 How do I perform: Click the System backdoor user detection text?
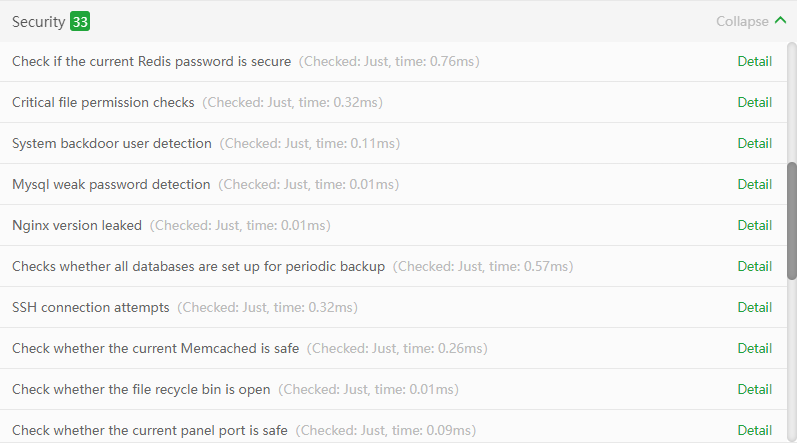[112, 143]
